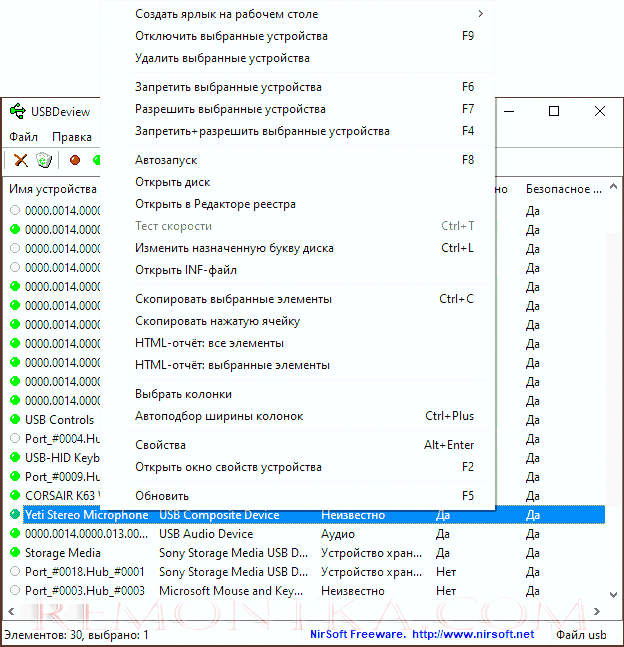
Task: Open the 'Файл' menu in menu bar
Action: click(x=24, y=137)
